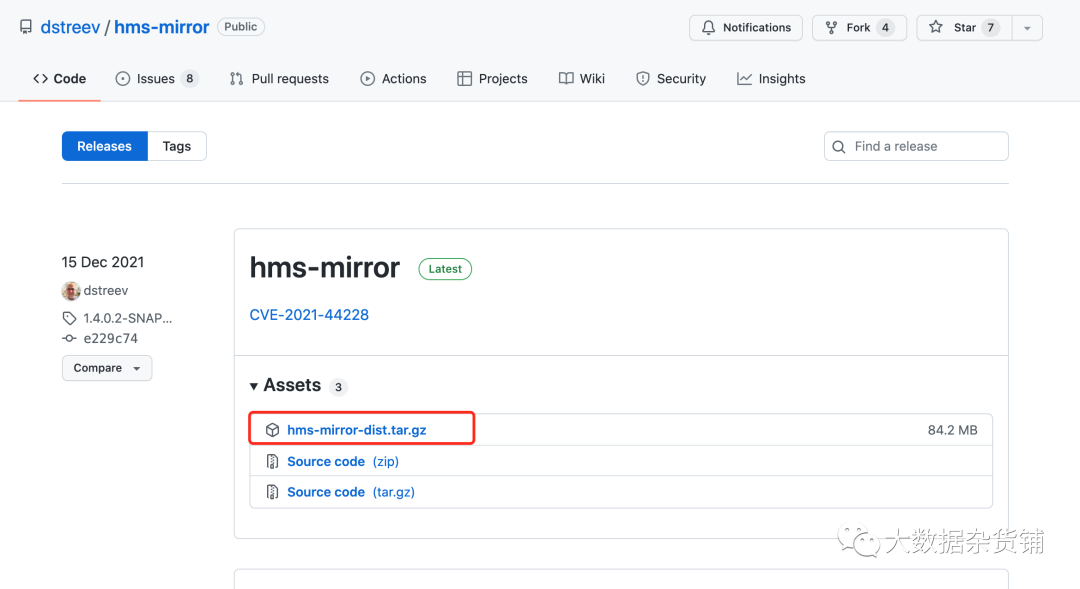The width and height of the screenshot is (1080, 589).
Task: Download Source code (tar.gz)
Action: pos(351,492)
